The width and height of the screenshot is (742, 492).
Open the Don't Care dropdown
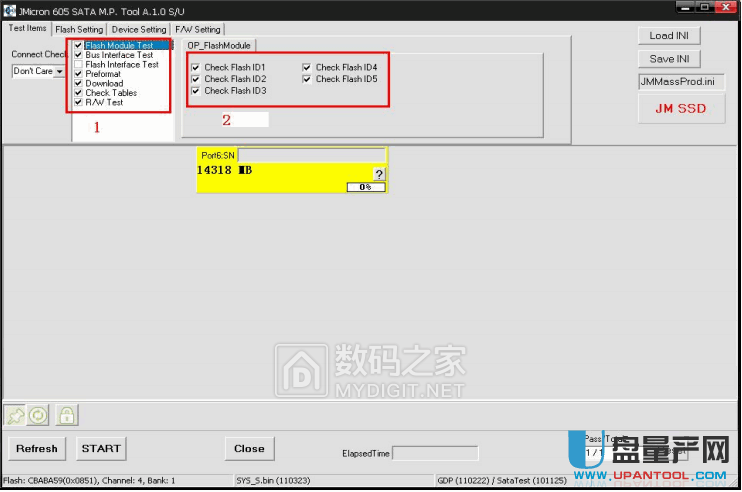point(60,71)
